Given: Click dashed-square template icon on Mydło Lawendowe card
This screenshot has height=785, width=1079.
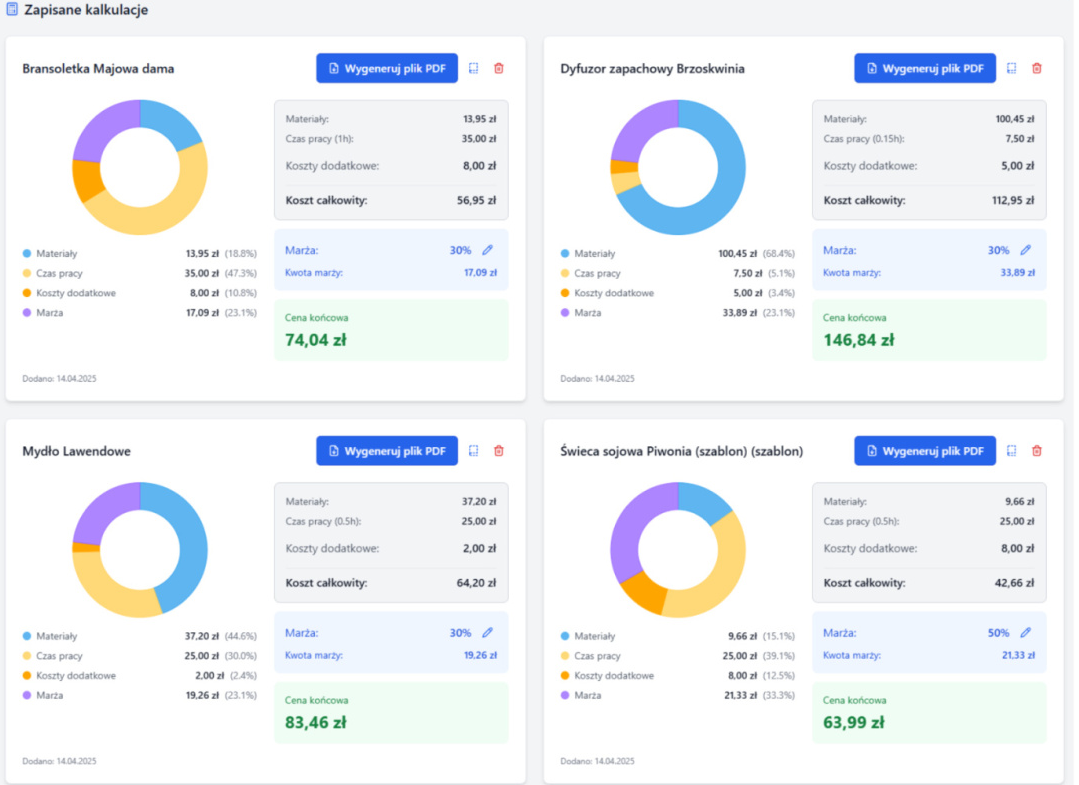Looking at the screenshot, I should [474, 451].
